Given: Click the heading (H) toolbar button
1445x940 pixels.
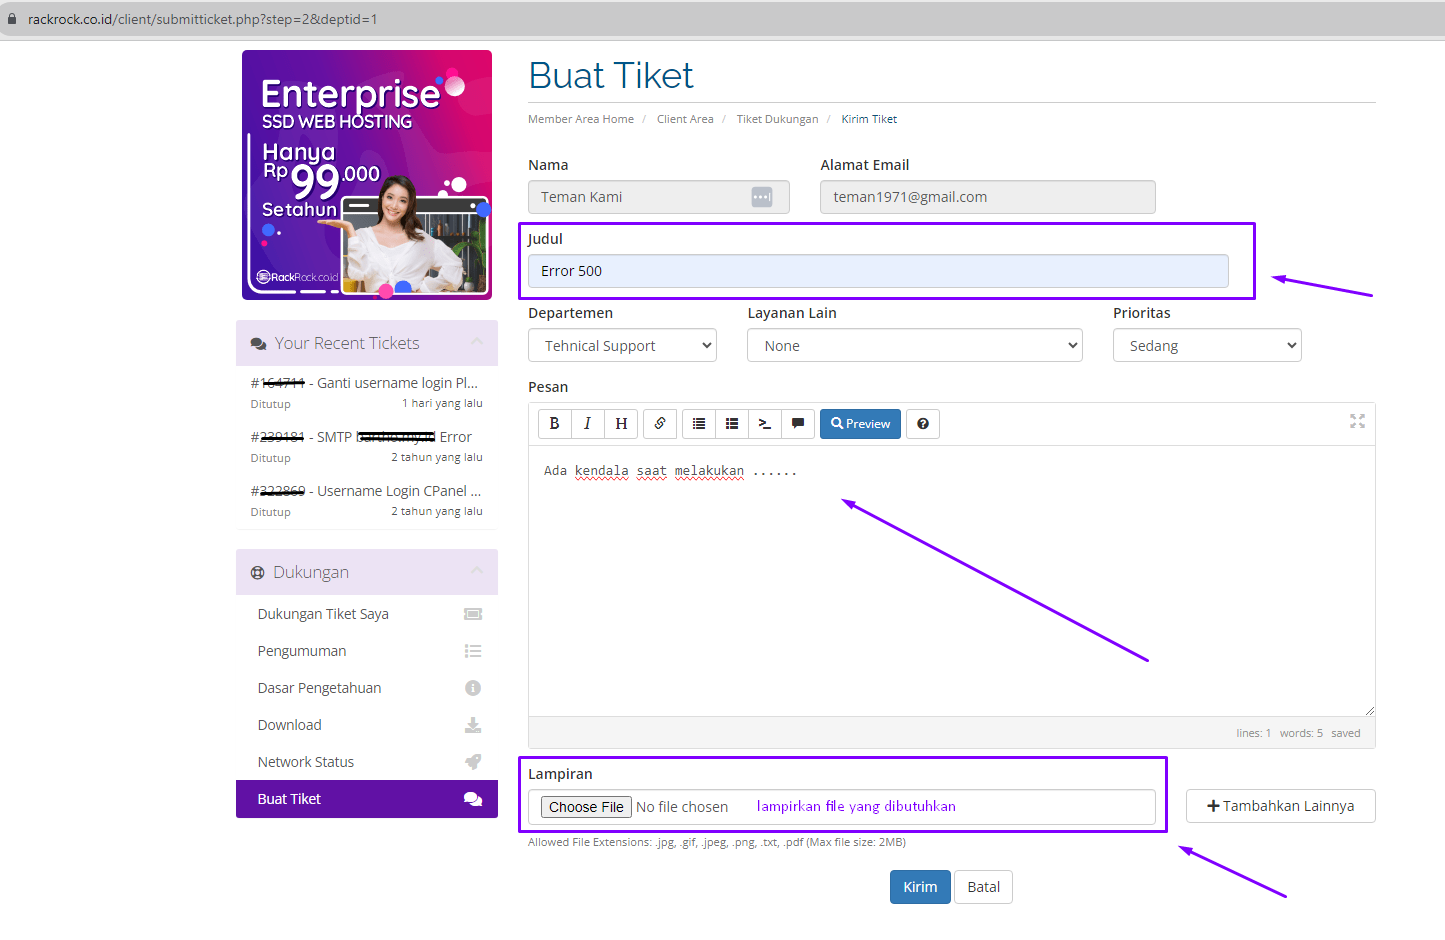Looking at the screenshot, I should 621,424.
